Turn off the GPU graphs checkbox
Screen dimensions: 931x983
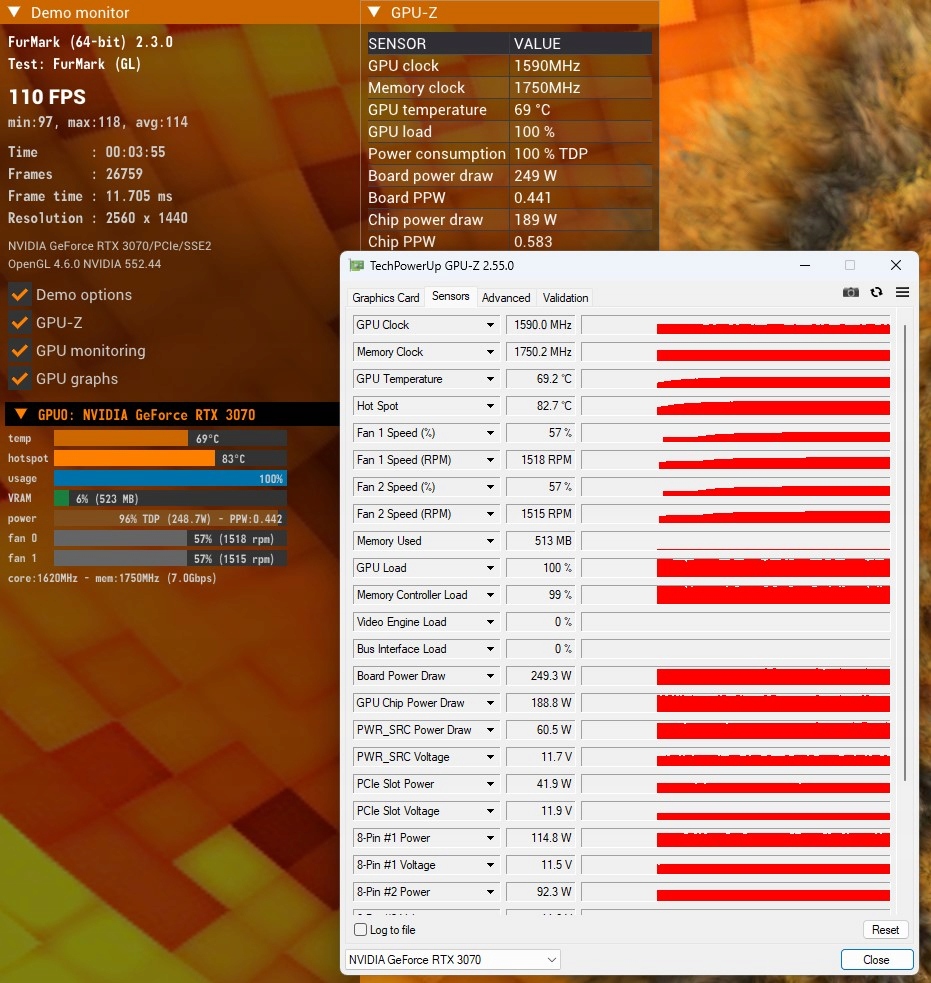click(20, 379)
